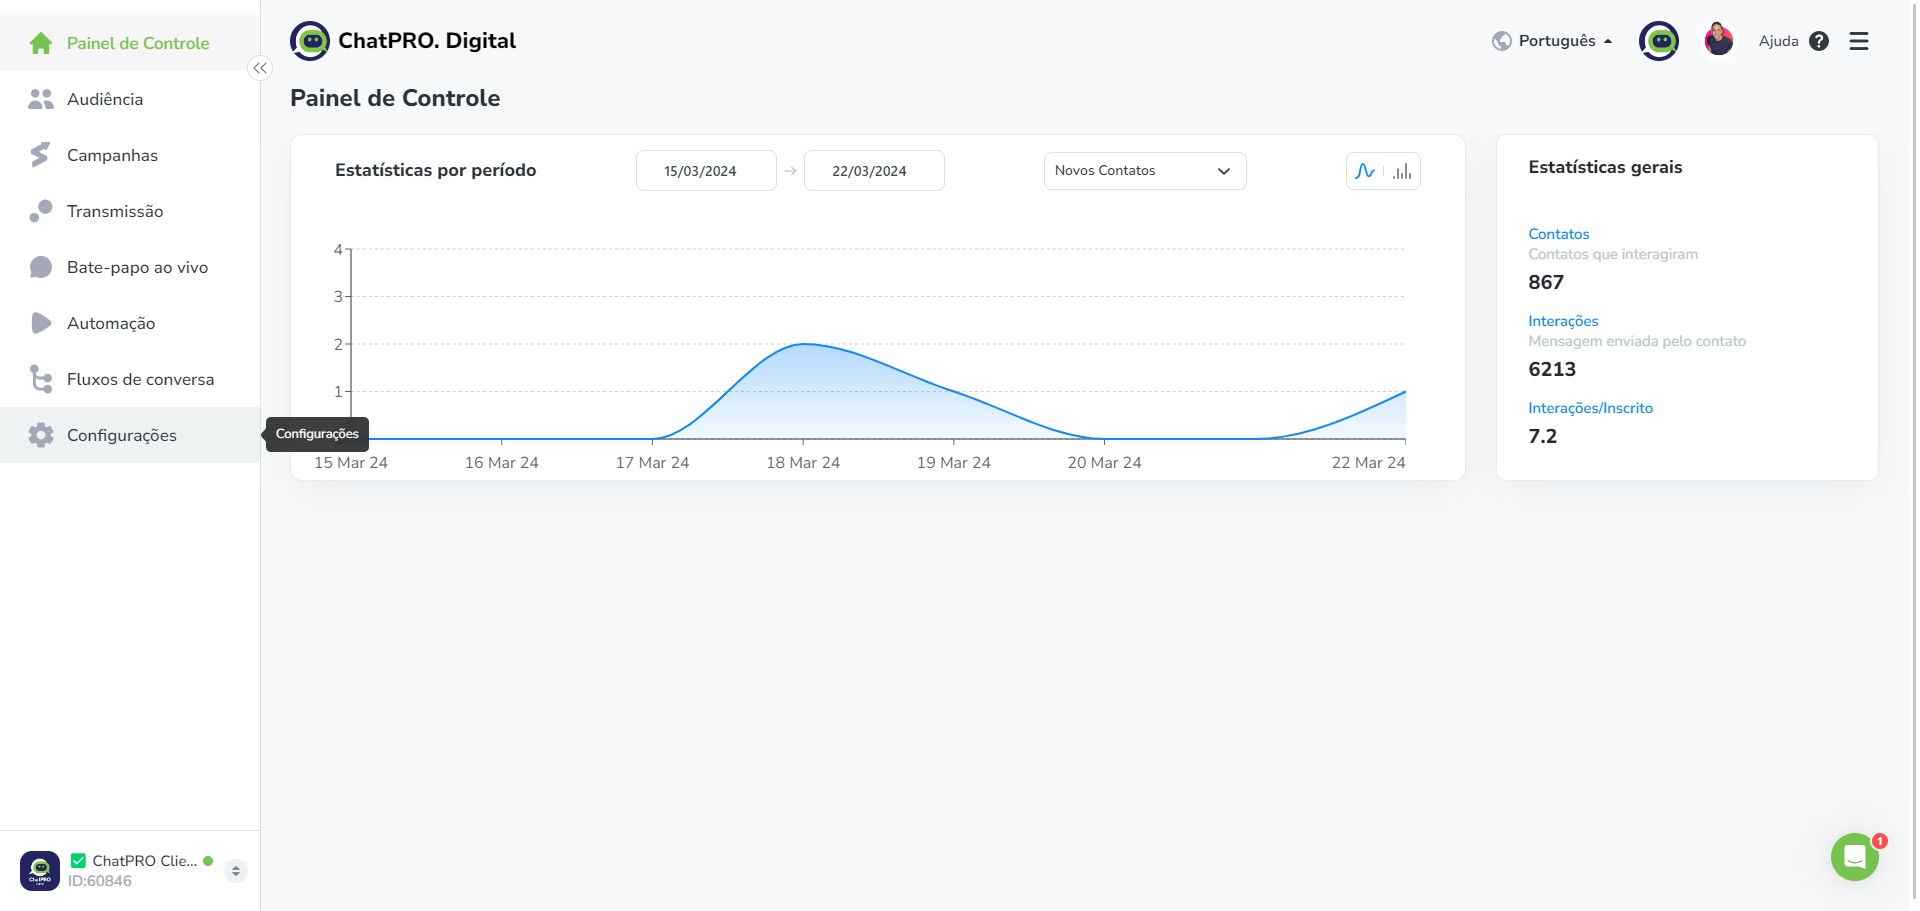Click the 18 Mar 24 chart axis label
The width and height of the screenshot is (1920, 911).
coord(803,463)
